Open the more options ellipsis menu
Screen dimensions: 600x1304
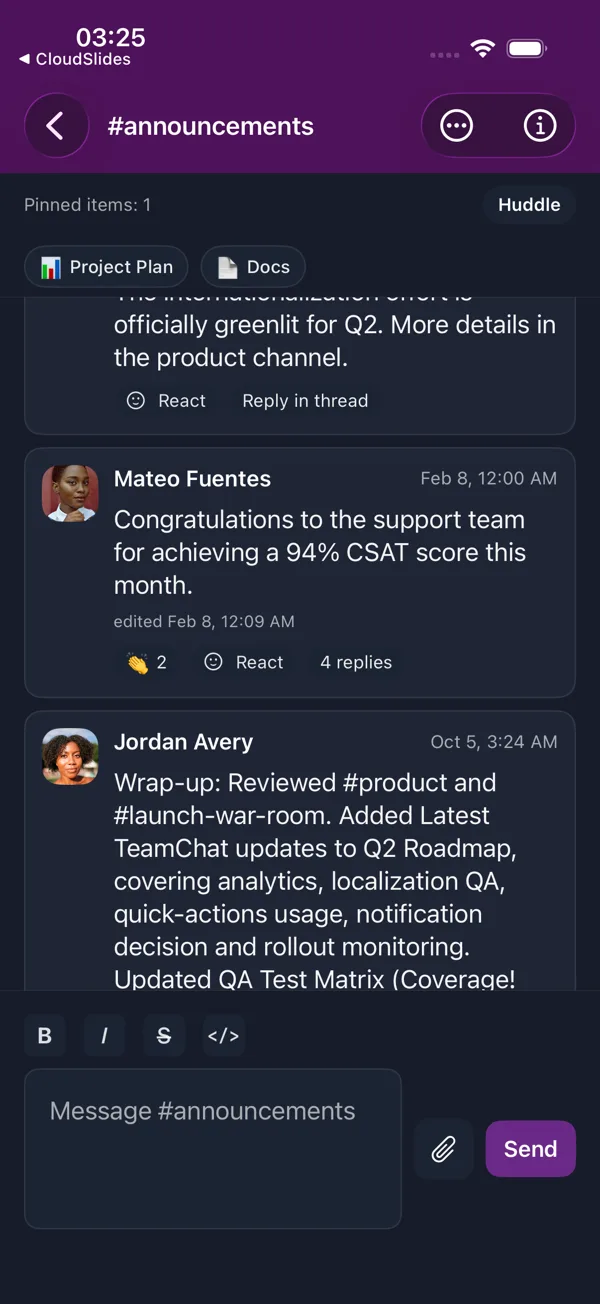[x=457, y=126]
